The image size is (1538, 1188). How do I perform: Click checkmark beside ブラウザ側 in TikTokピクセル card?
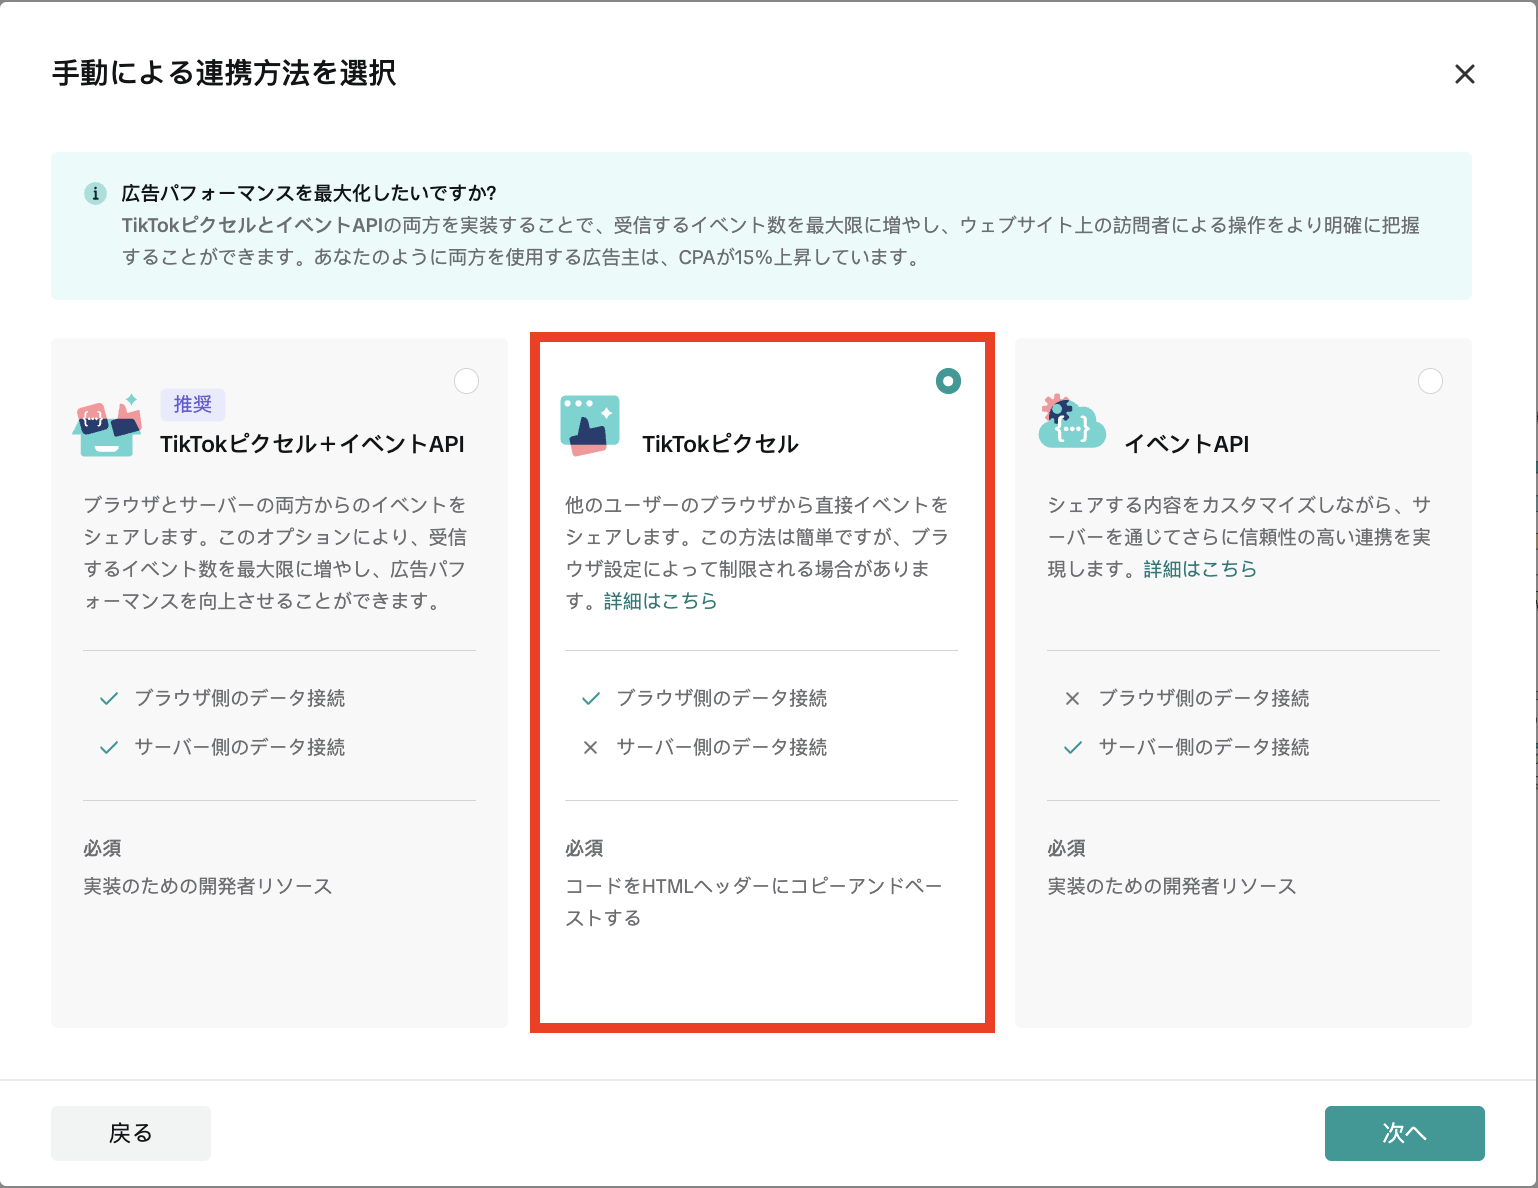coord(591,698)
